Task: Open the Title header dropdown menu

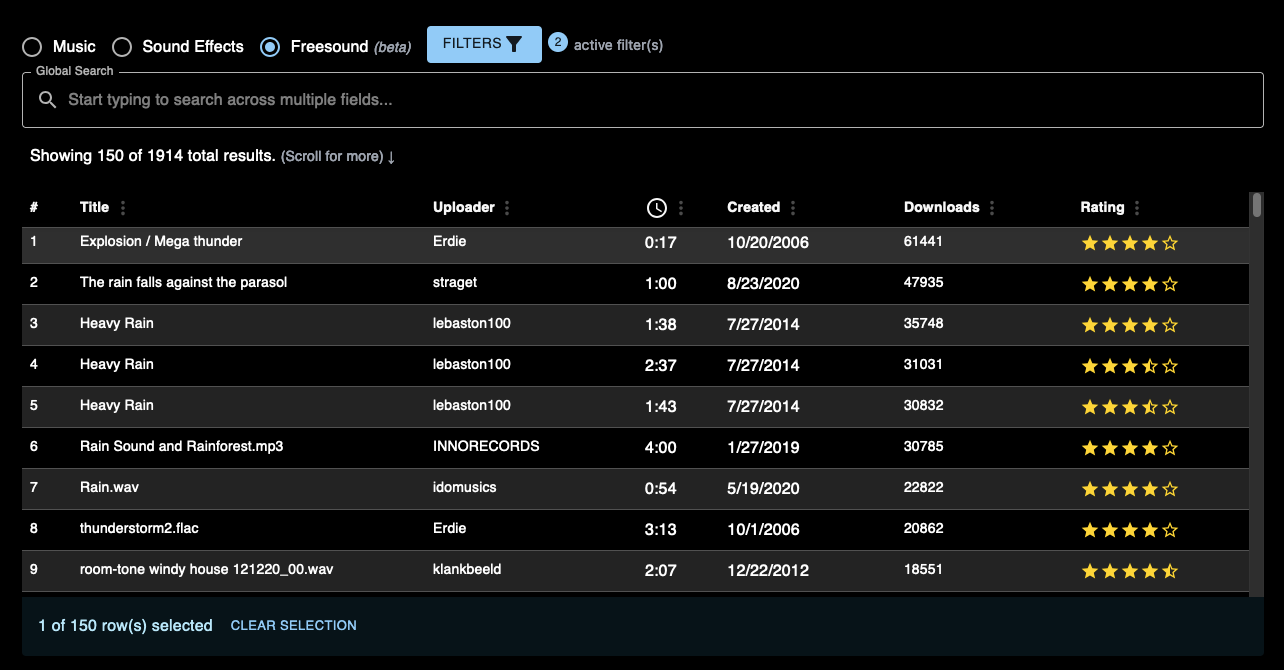Action: [123, 207]
